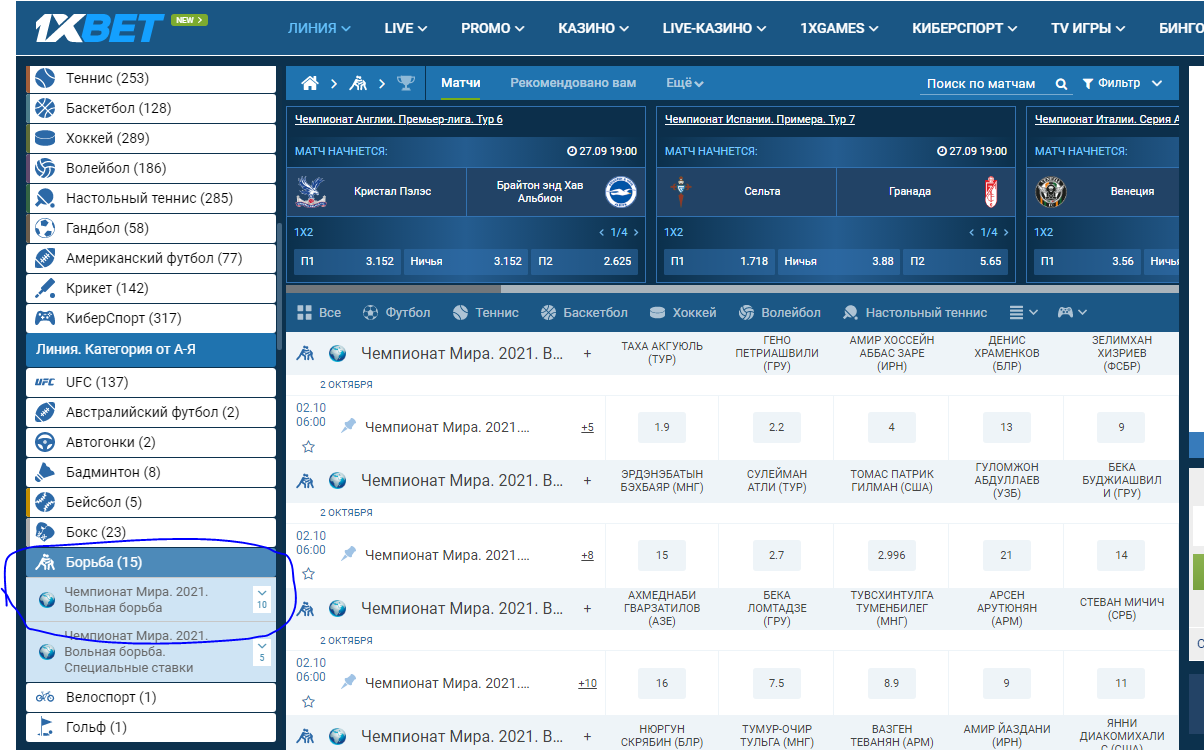
Task: Open the 1XGAMES dropdown menu
Action: coord(840,28)
